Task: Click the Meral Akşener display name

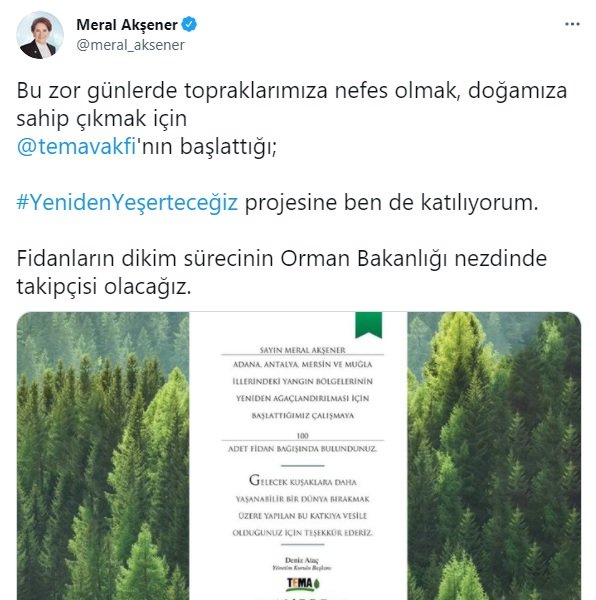Action: click(127, 25)
